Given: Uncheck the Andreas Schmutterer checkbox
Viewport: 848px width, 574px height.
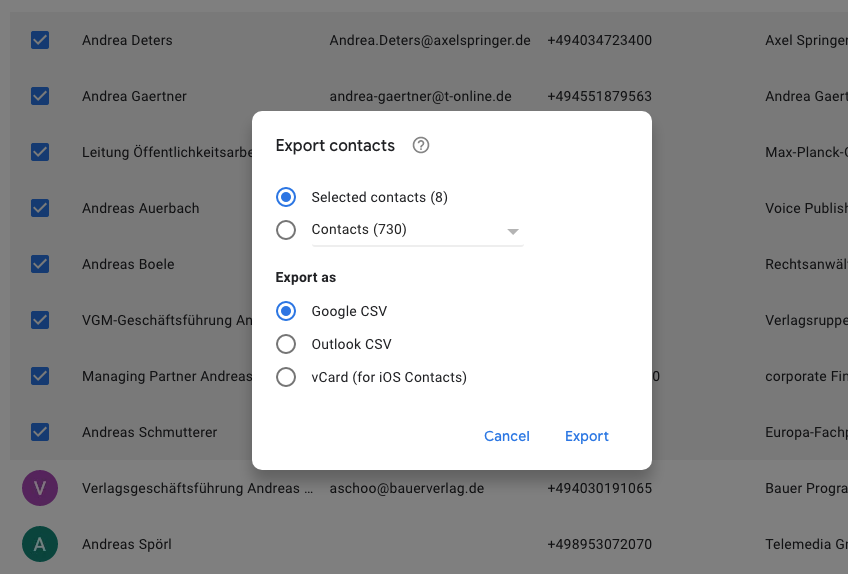Looking at the screenshot, I should pyautogui.click(x=40, y=432).
